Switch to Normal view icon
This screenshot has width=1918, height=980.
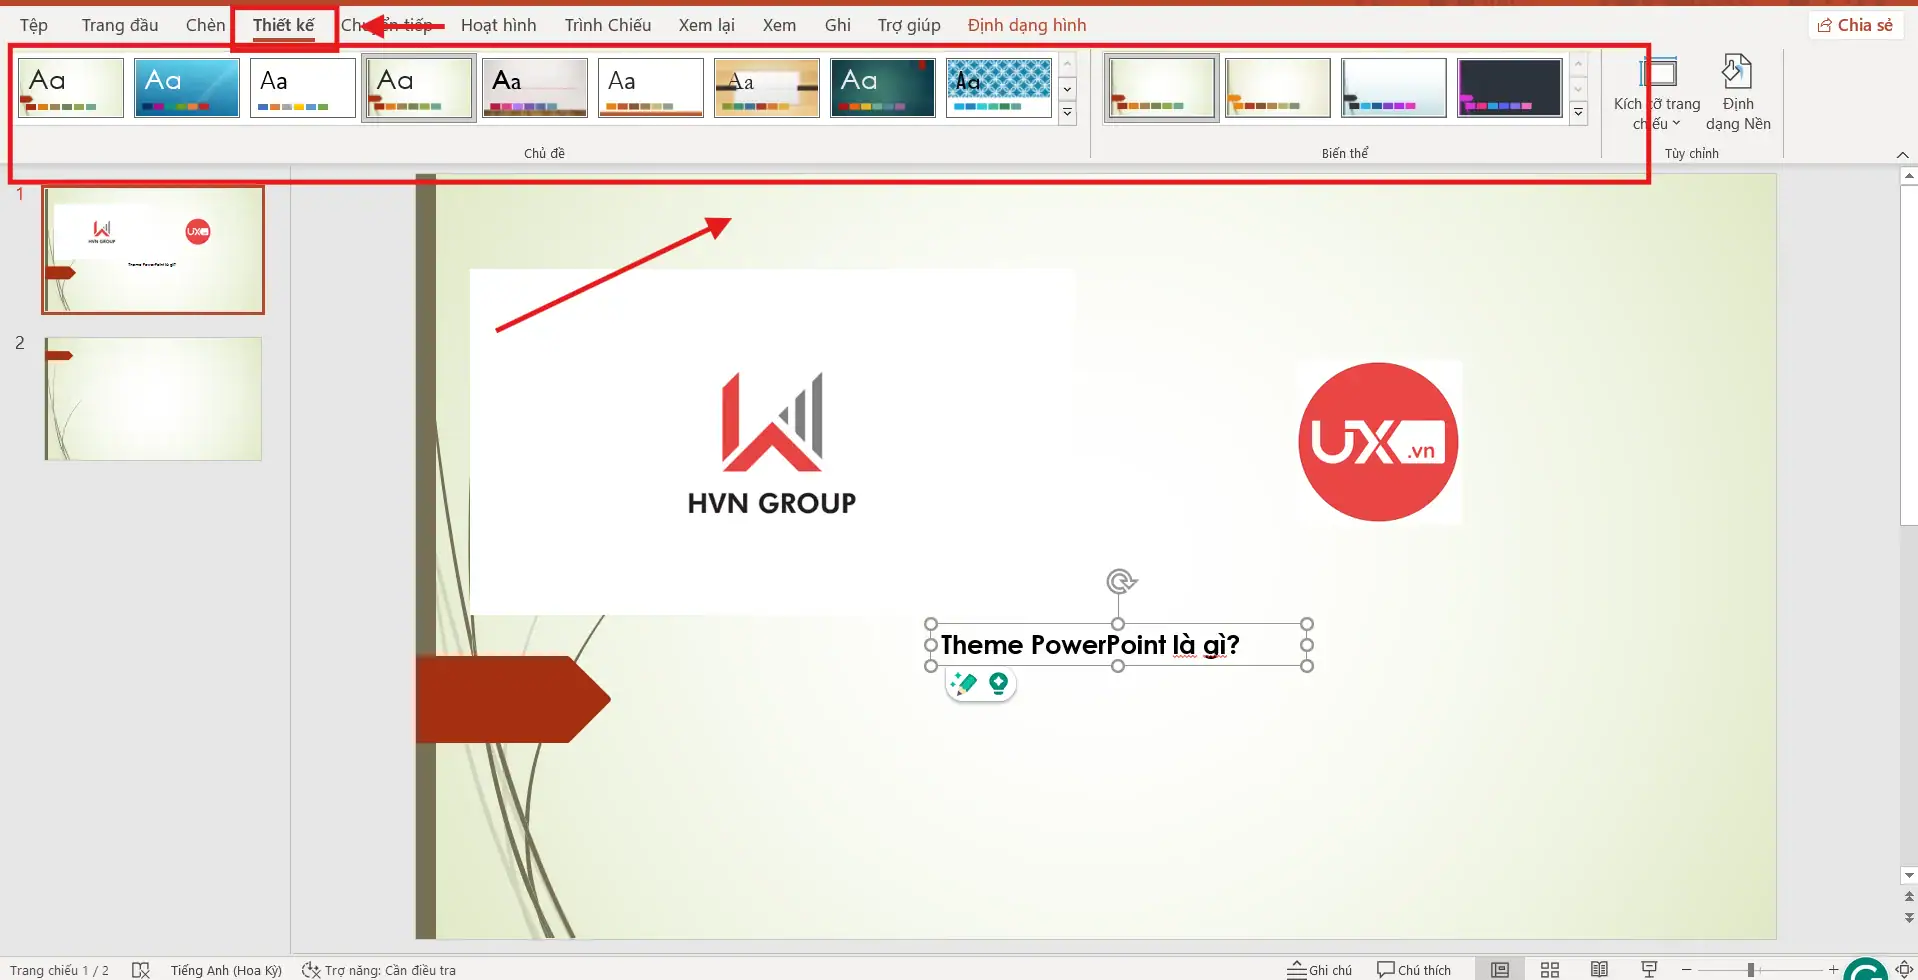[x=1500, y=970]
